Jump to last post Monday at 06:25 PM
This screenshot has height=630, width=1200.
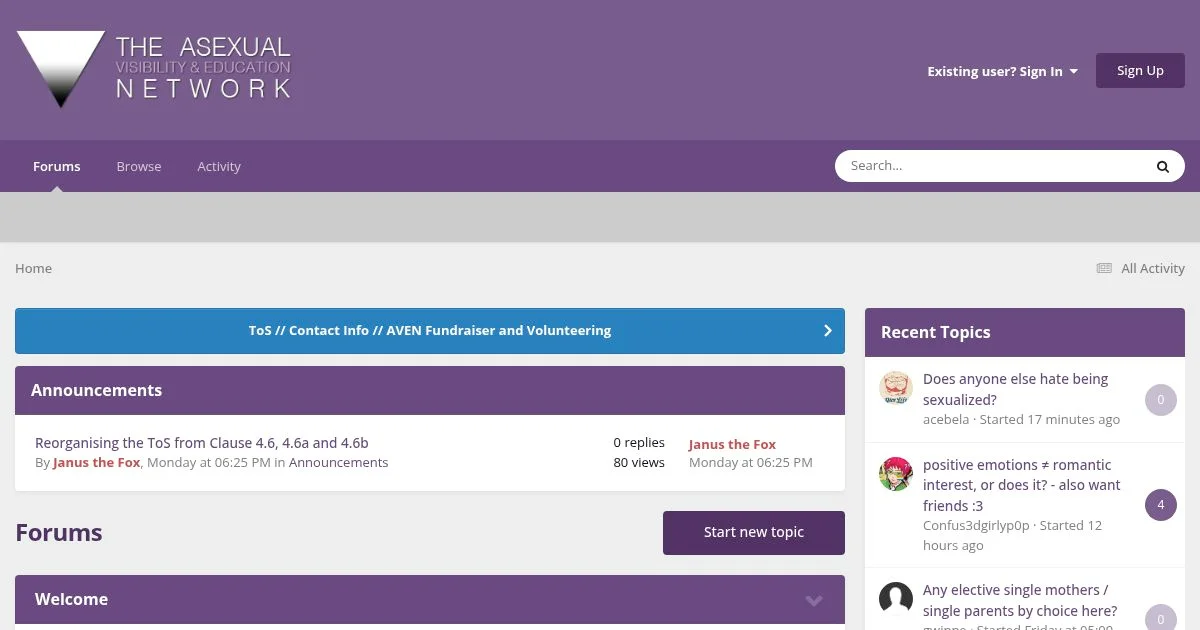pos(751,463)
